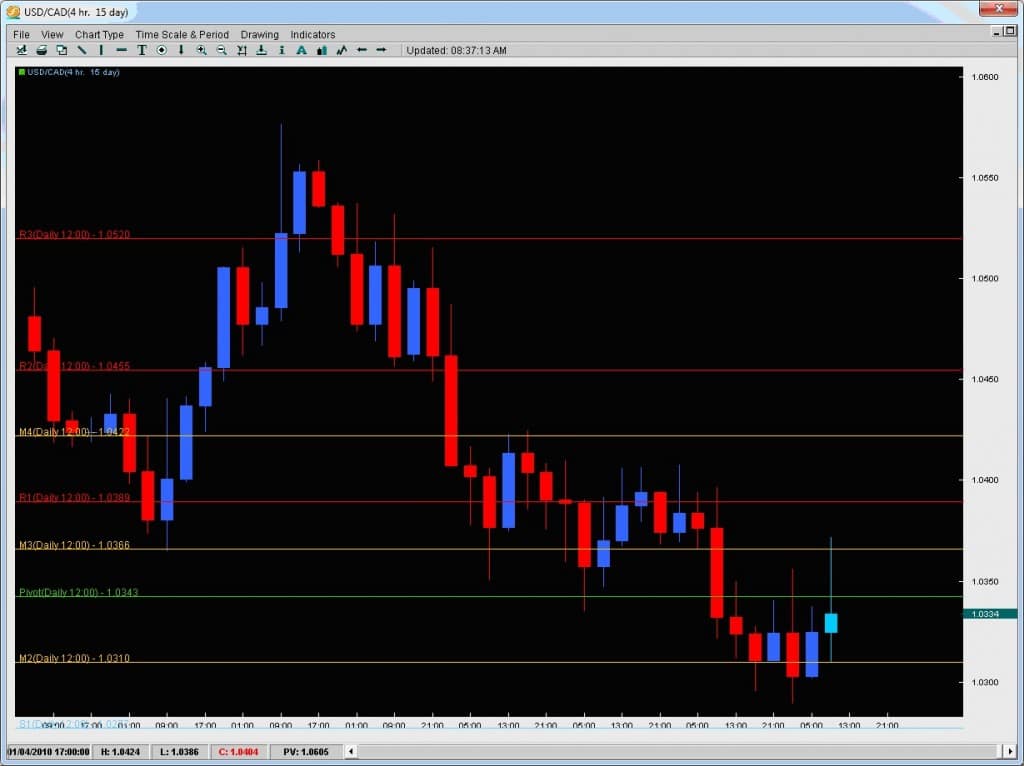Click the horizontal scrollbar left arrow
The height and width of the screenshot is (766, 1024).
click(x=351, y=752)
